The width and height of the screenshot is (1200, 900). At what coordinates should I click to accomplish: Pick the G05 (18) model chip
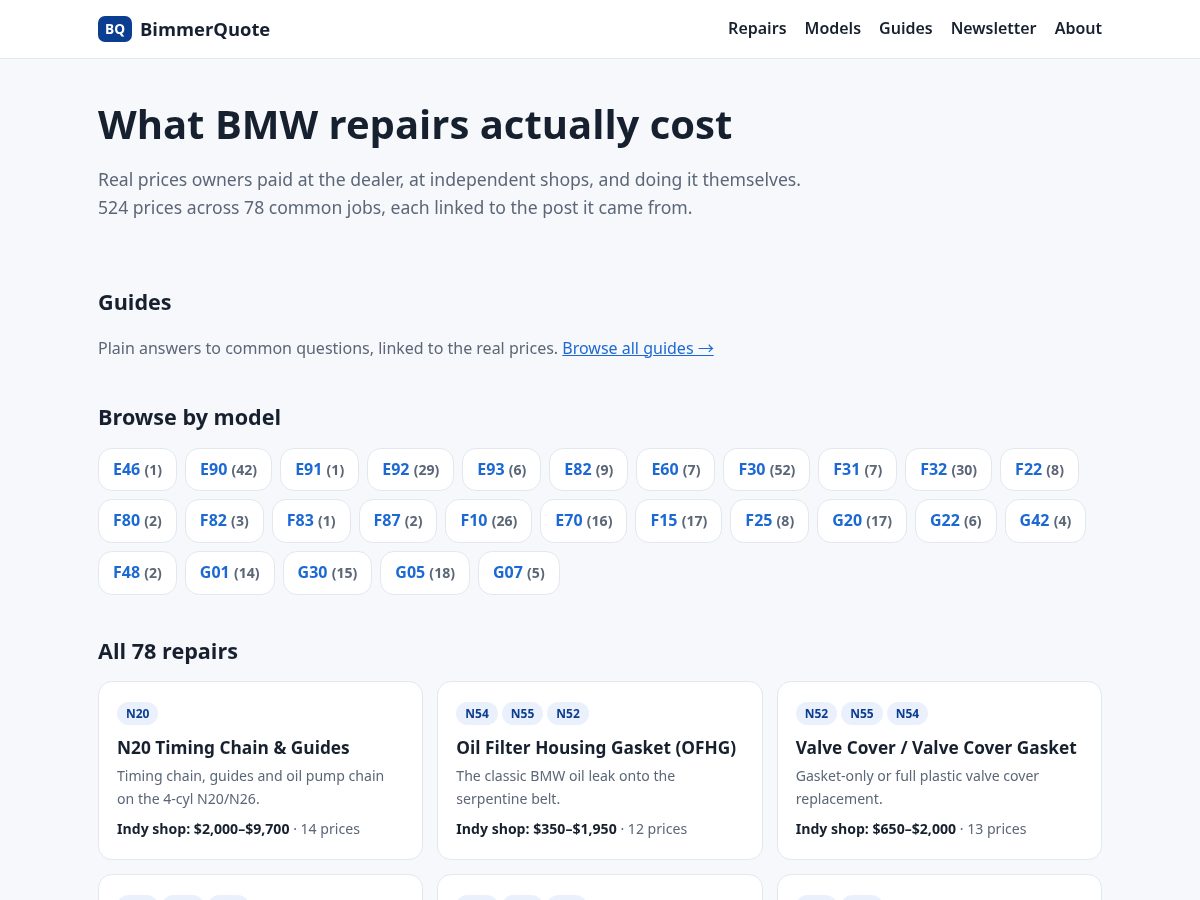coord(425,573)
